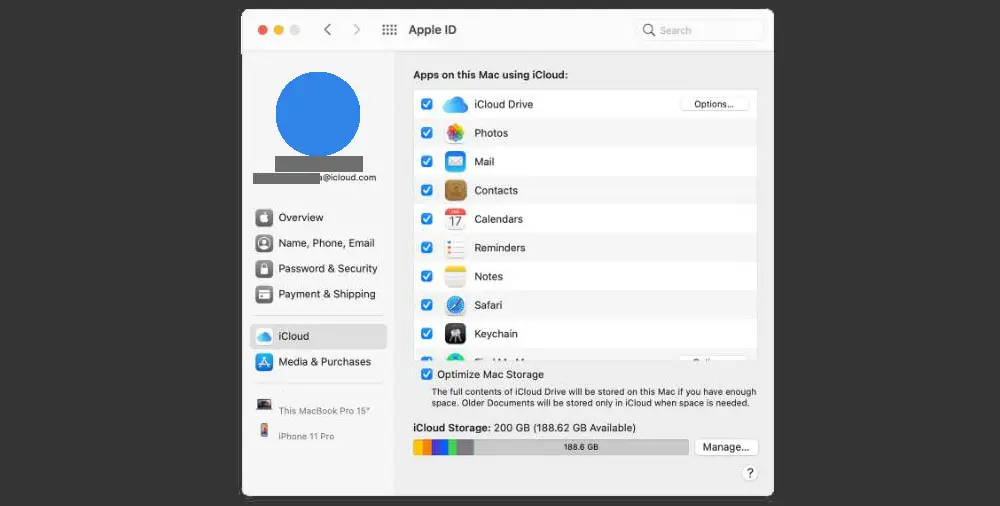Click the Overview Apple logo icon
Viewport: 1000px width, 506px height.
pyautogui.click(x=264, y=218)
